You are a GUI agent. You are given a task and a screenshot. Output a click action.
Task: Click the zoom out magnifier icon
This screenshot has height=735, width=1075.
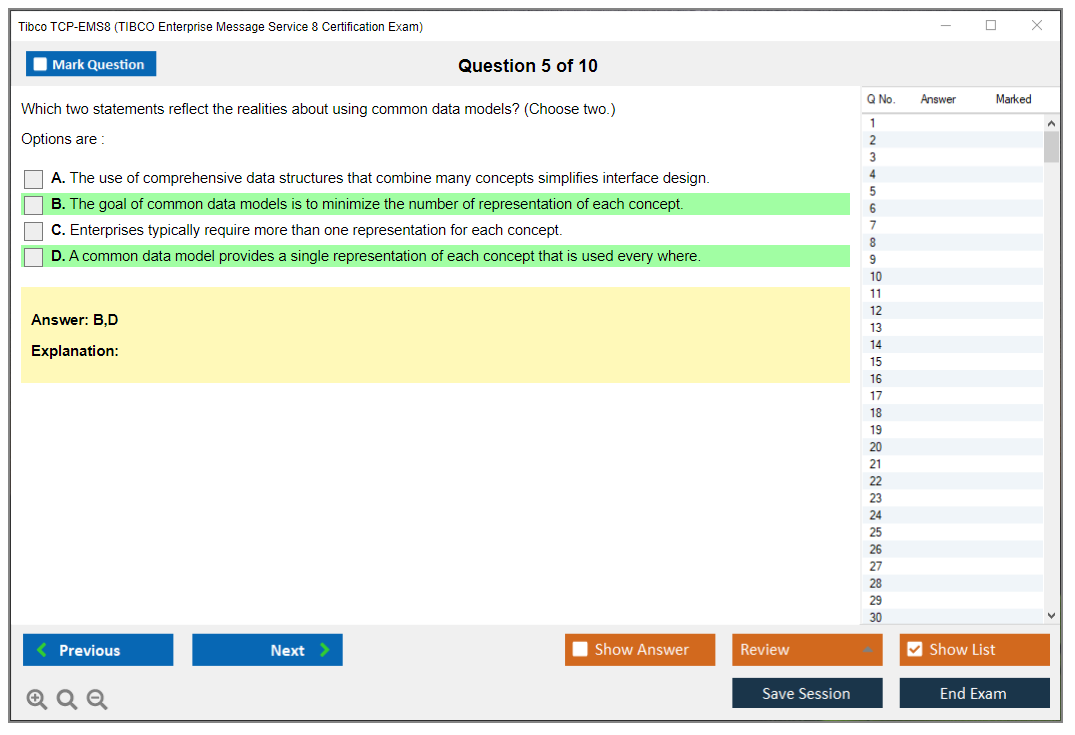pyautogui.click(x=97, y=700)
